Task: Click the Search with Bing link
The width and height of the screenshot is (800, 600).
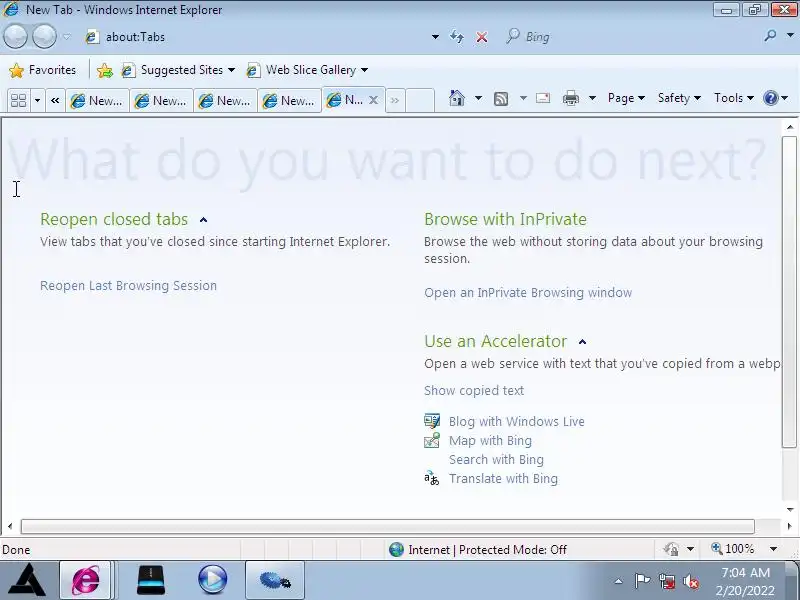Action: click(496, 459)
